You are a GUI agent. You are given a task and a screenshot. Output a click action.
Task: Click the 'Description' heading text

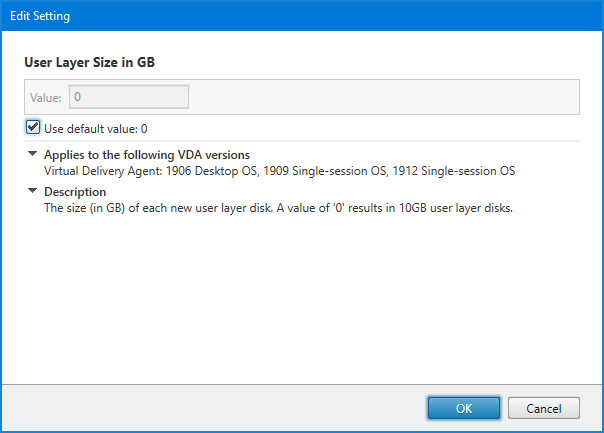click(75, 192)
